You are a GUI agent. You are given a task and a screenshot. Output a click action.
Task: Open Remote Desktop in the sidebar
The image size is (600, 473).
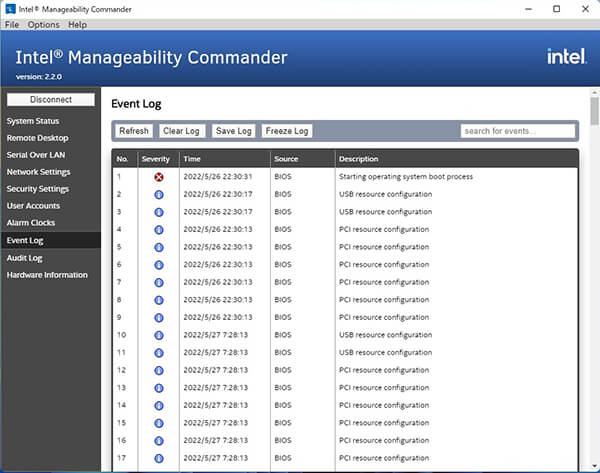[39, 137]
